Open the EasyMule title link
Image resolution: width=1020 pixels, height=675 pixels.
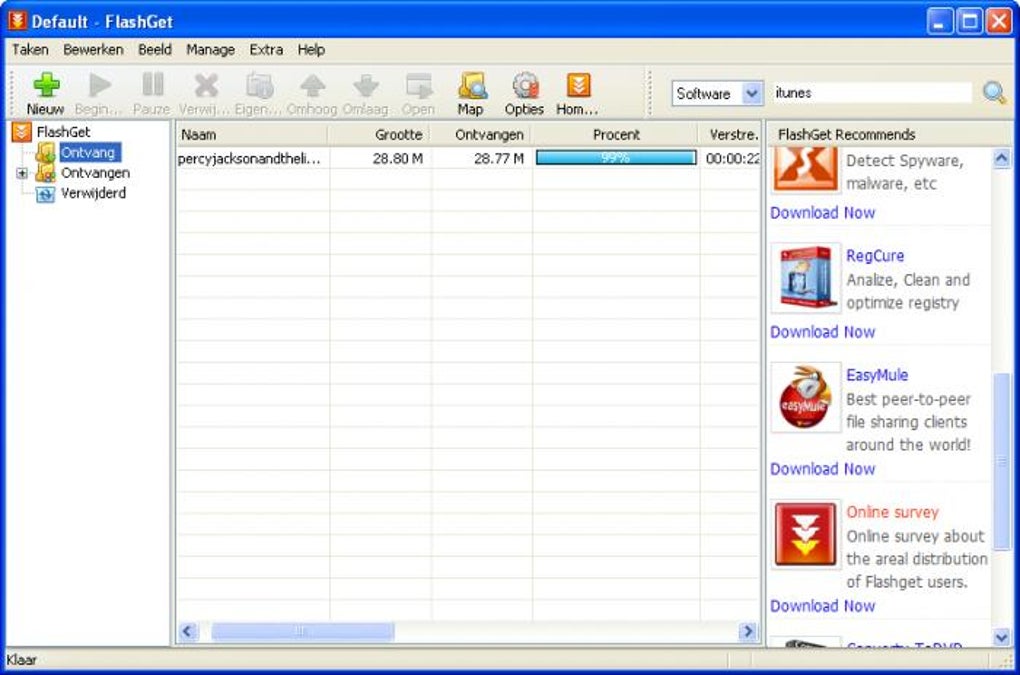tap(876, 375)
